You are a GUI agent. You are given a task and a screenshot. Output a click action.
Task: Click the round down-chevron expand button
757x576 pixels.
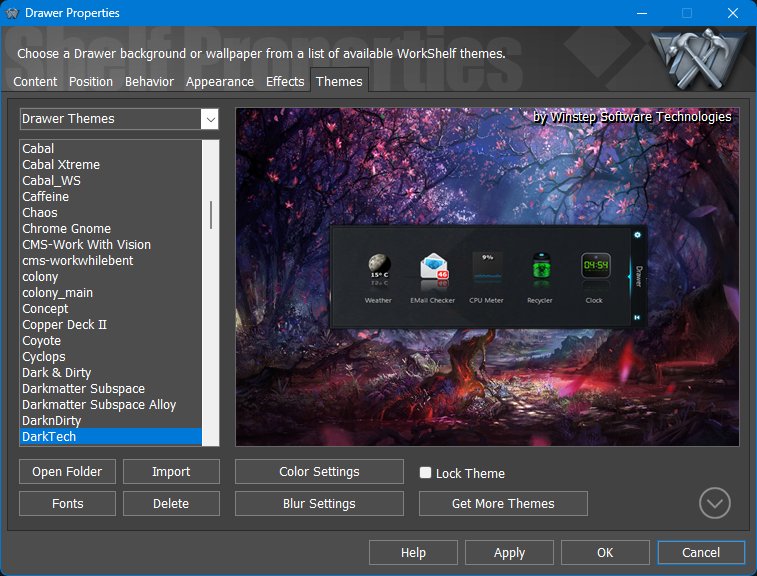click(x=715, y=503)
